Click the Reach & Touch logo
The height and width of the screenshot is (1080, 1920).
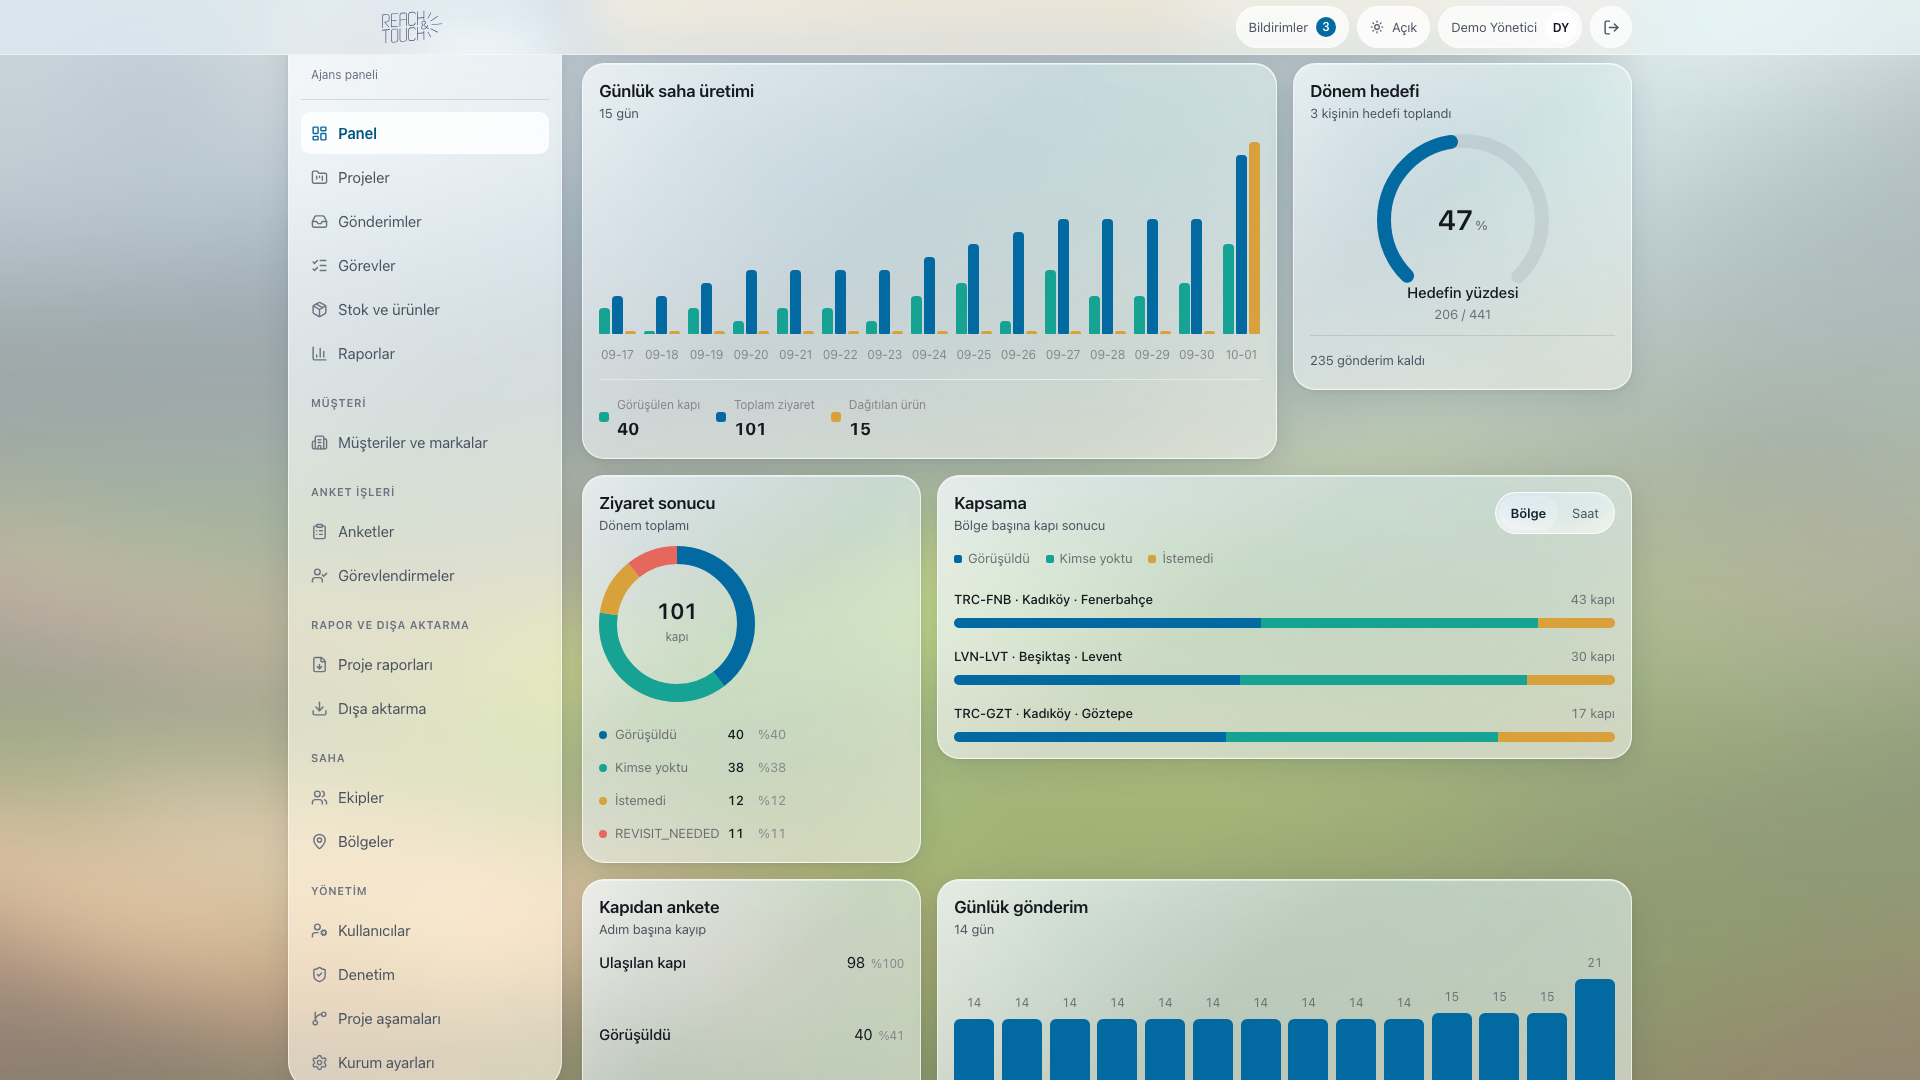[411, 27]
